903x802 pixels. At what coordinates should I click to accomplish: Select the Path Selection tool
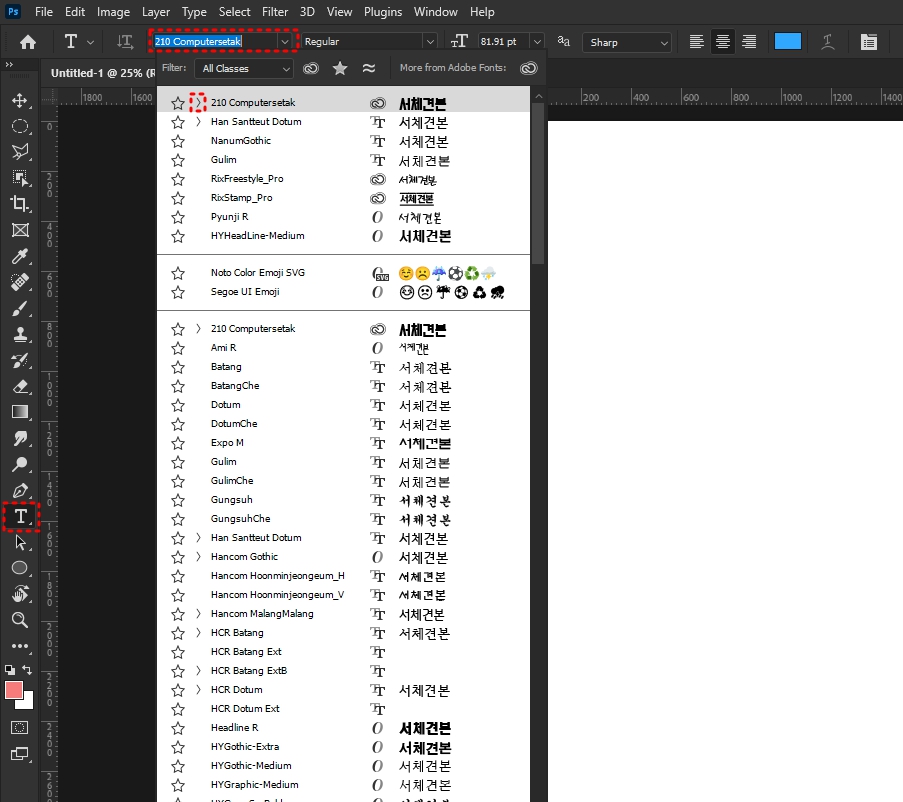pyautogui.click(x=20, y=542)
